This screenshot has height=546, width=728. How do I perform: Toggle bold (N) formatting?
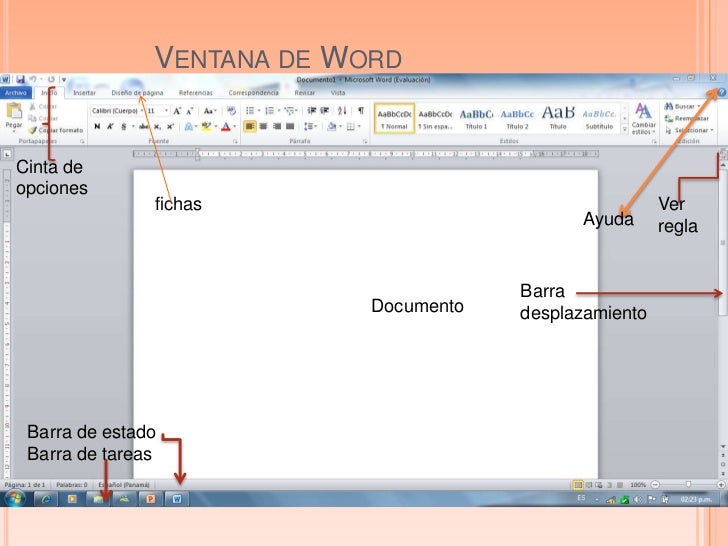pos(97,126)
